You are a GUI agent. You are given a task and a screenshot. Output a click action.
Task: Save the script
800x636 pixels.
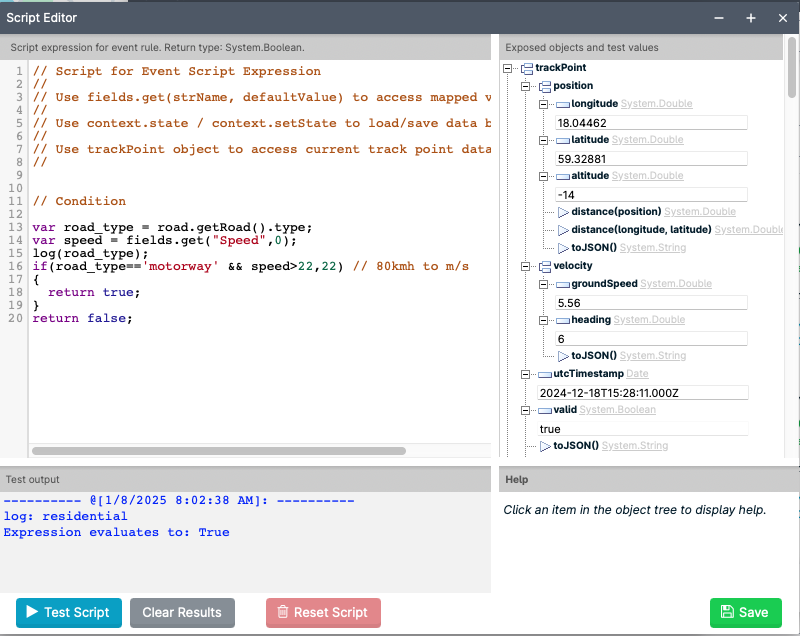point(745,613)
